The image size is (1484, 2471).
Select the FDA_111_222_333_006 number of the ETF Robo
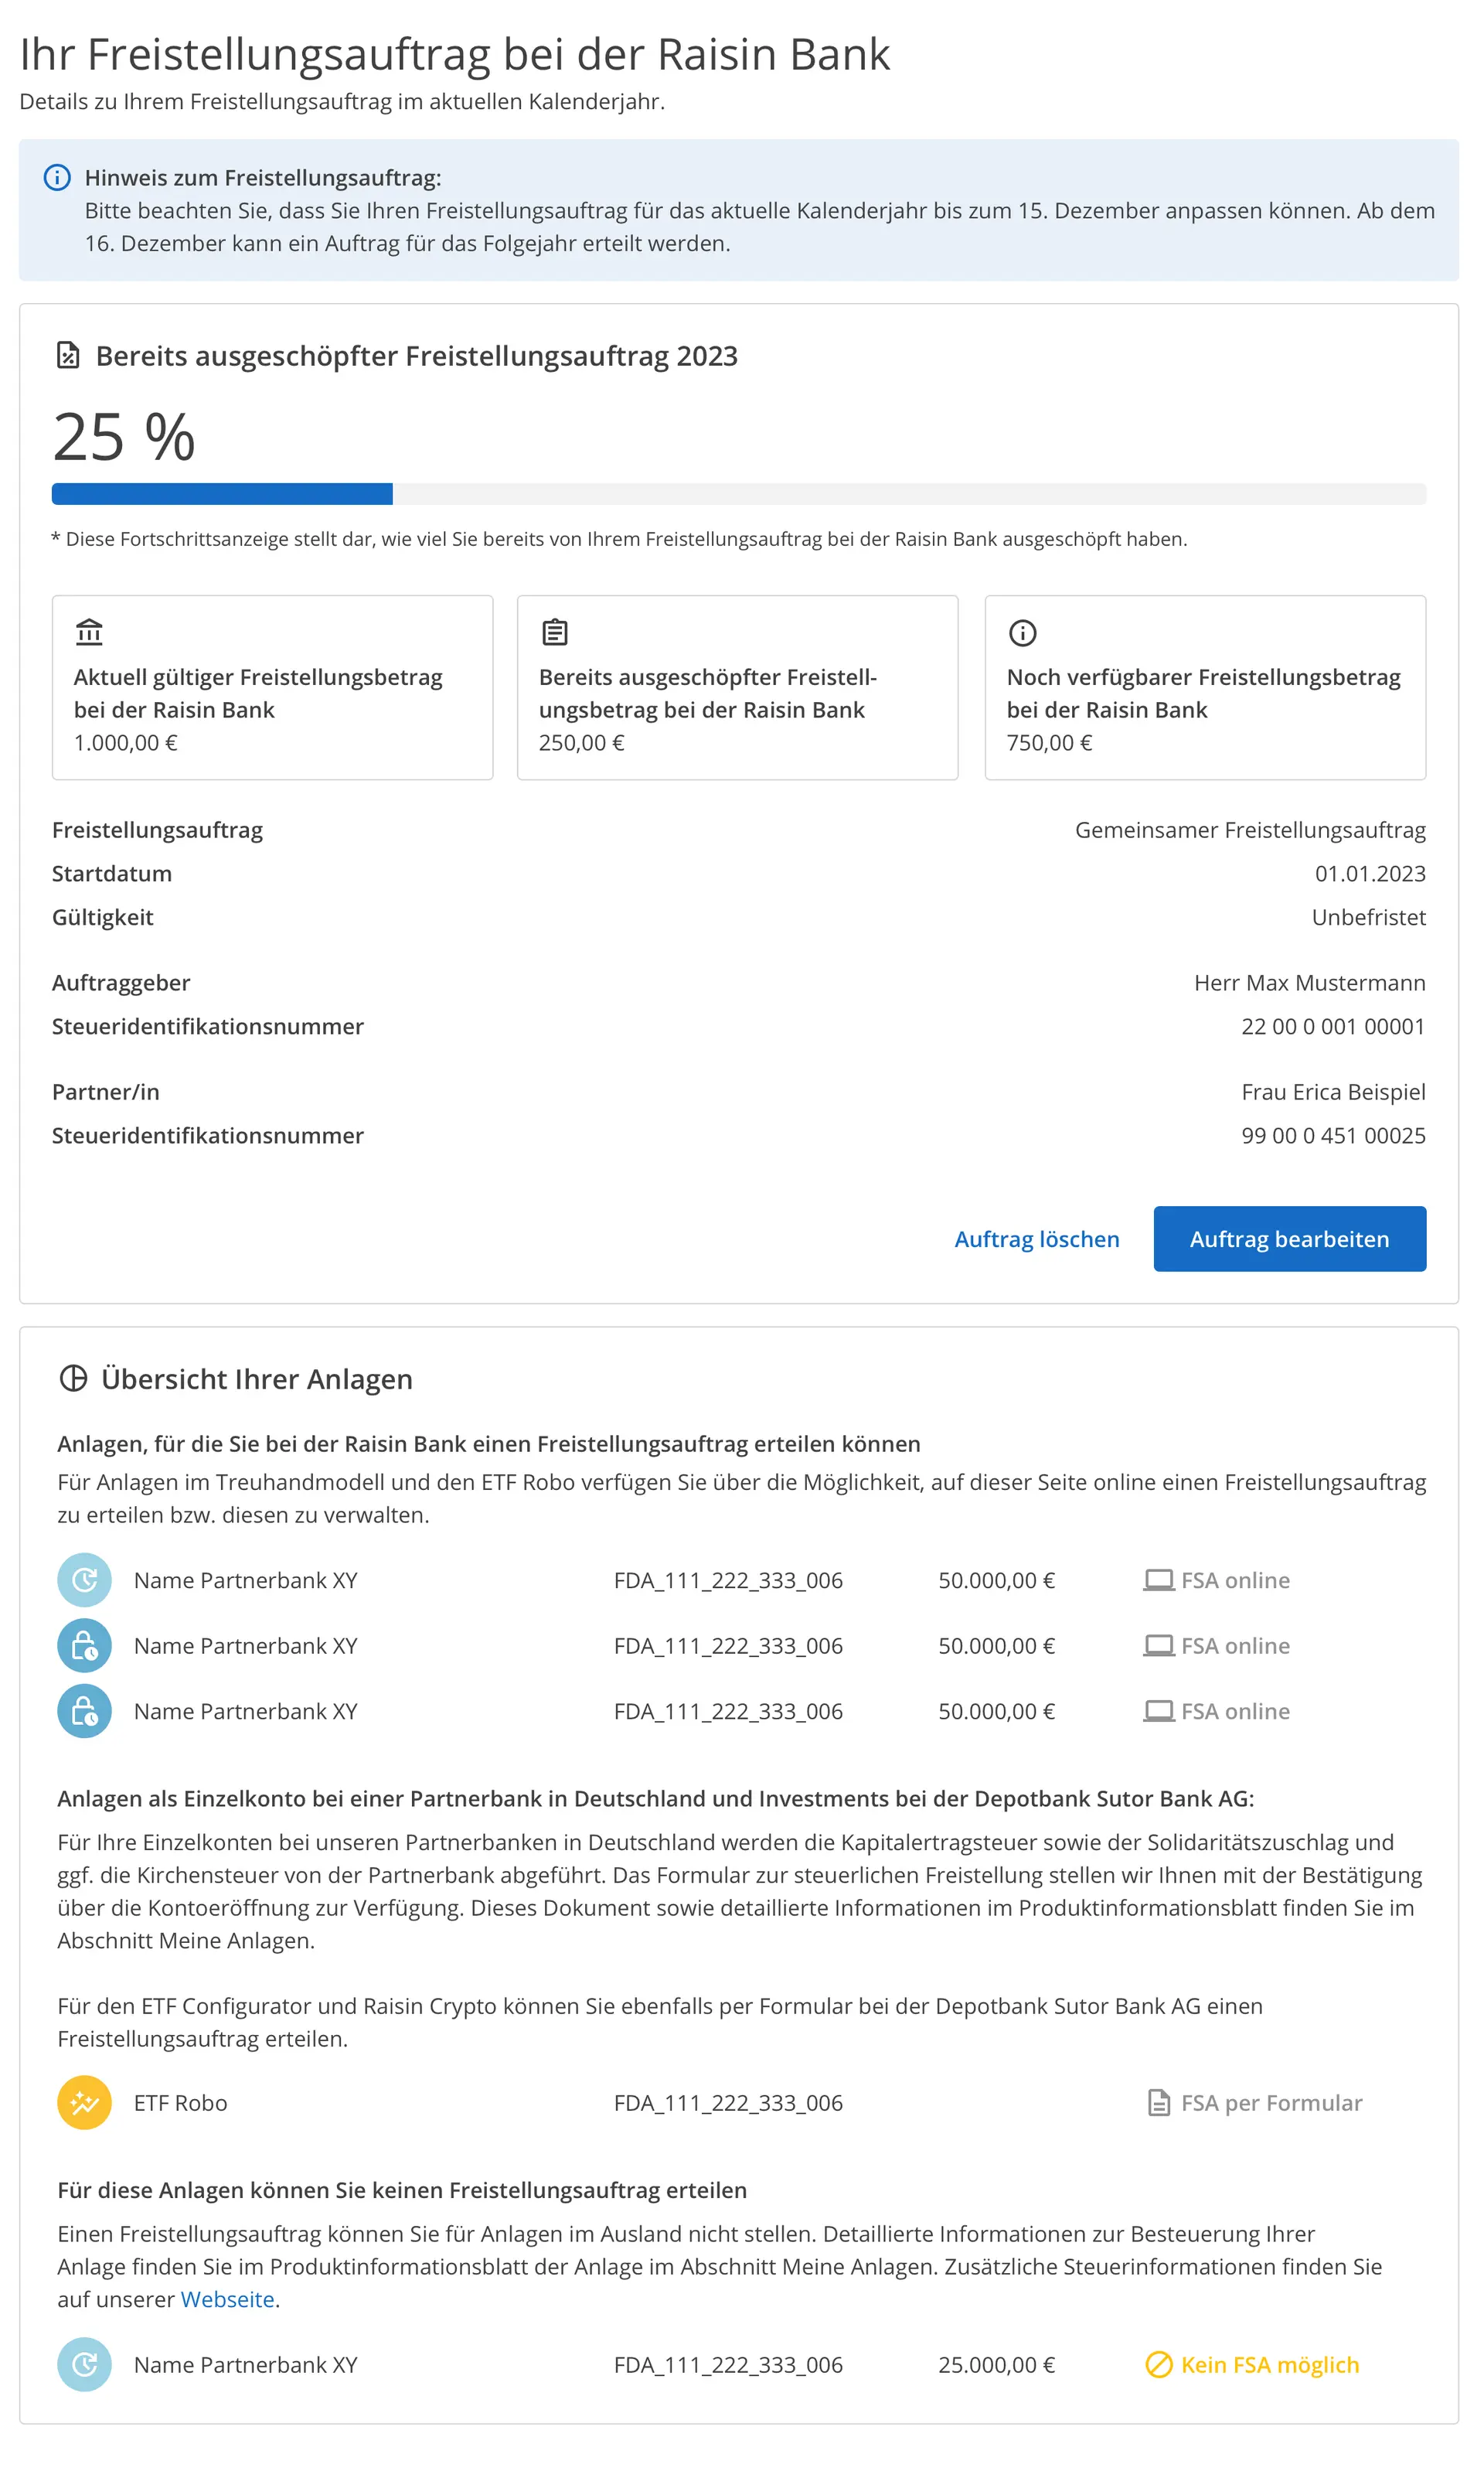[729, 2103]
